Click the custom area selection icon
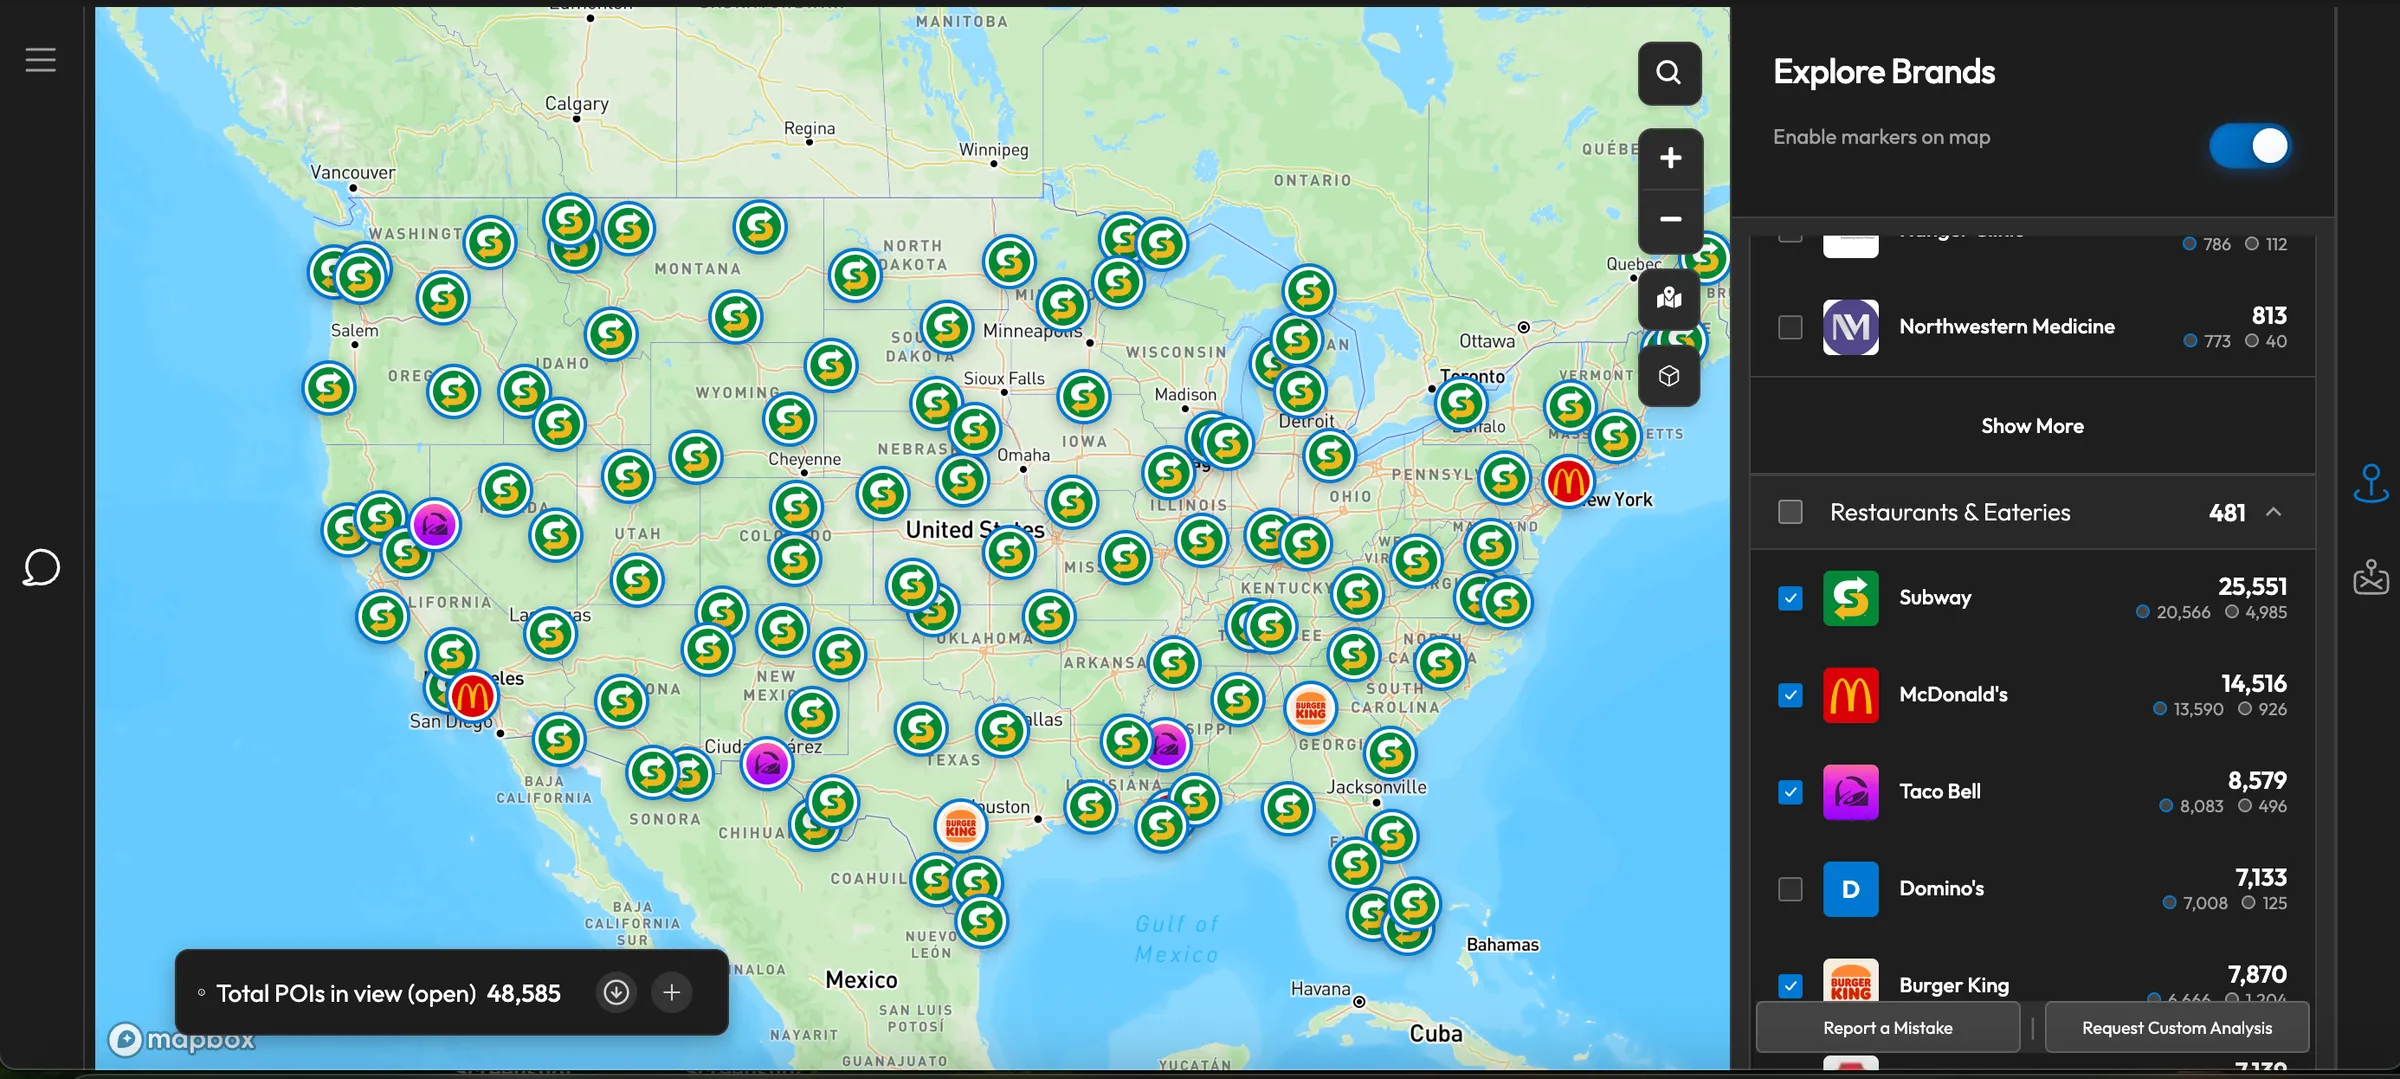Viewport: 2400px width, 1079px height. [2371, 576]
